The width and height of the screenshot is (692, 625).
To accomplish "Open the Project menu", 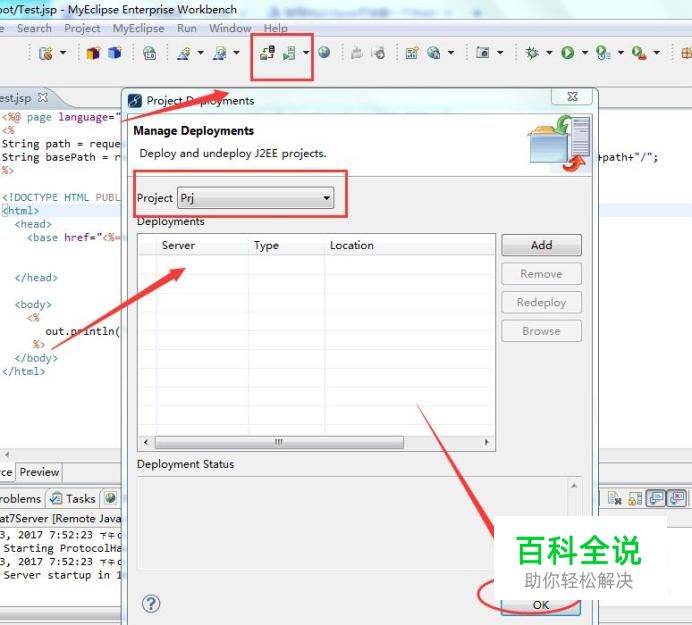I will [x=82, y=28].
